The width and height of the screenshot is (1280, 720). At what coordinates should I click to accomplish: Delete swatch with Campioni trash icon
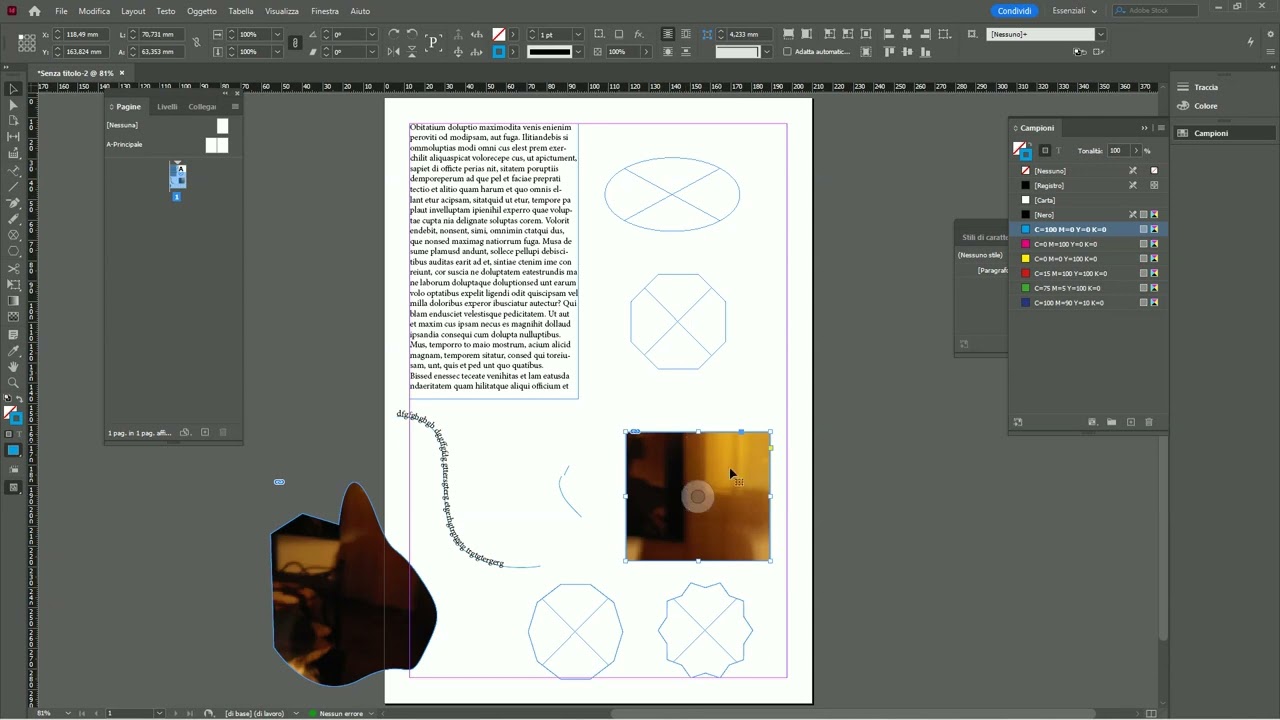pos(1149,422)
